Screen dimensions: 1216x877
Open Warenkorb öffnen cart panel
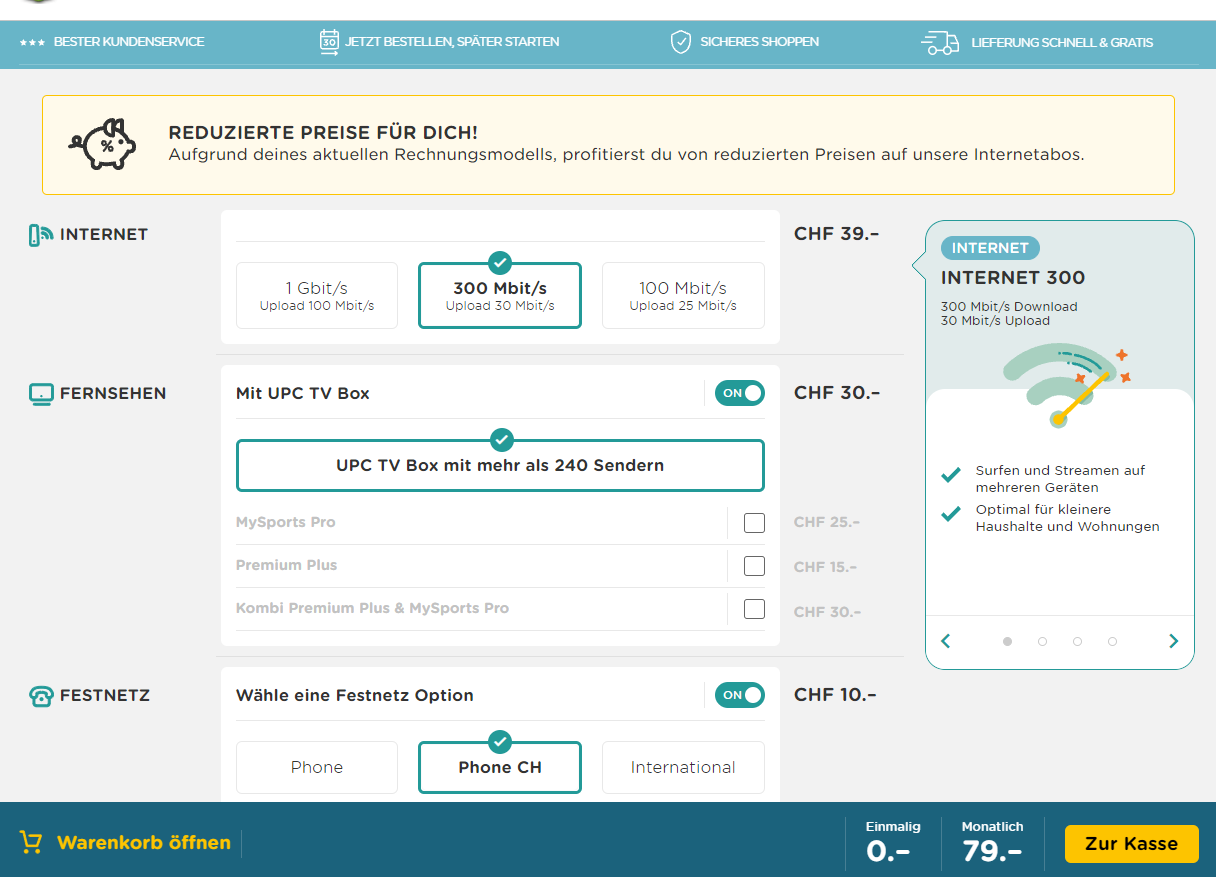pos(143,843)
